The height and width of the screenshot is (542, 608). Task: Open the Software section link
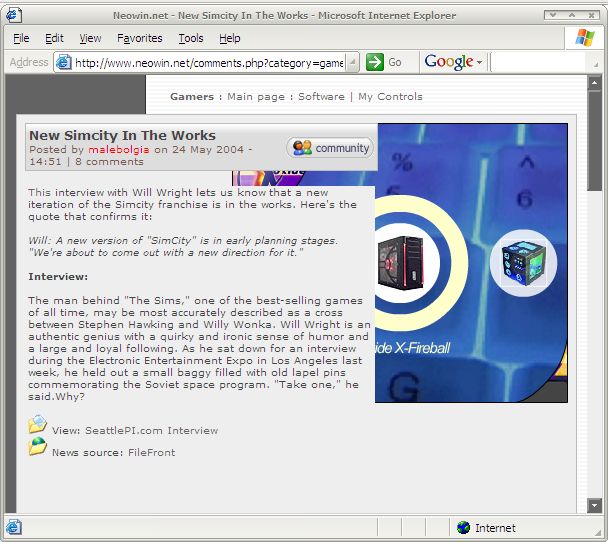[321, 97]
